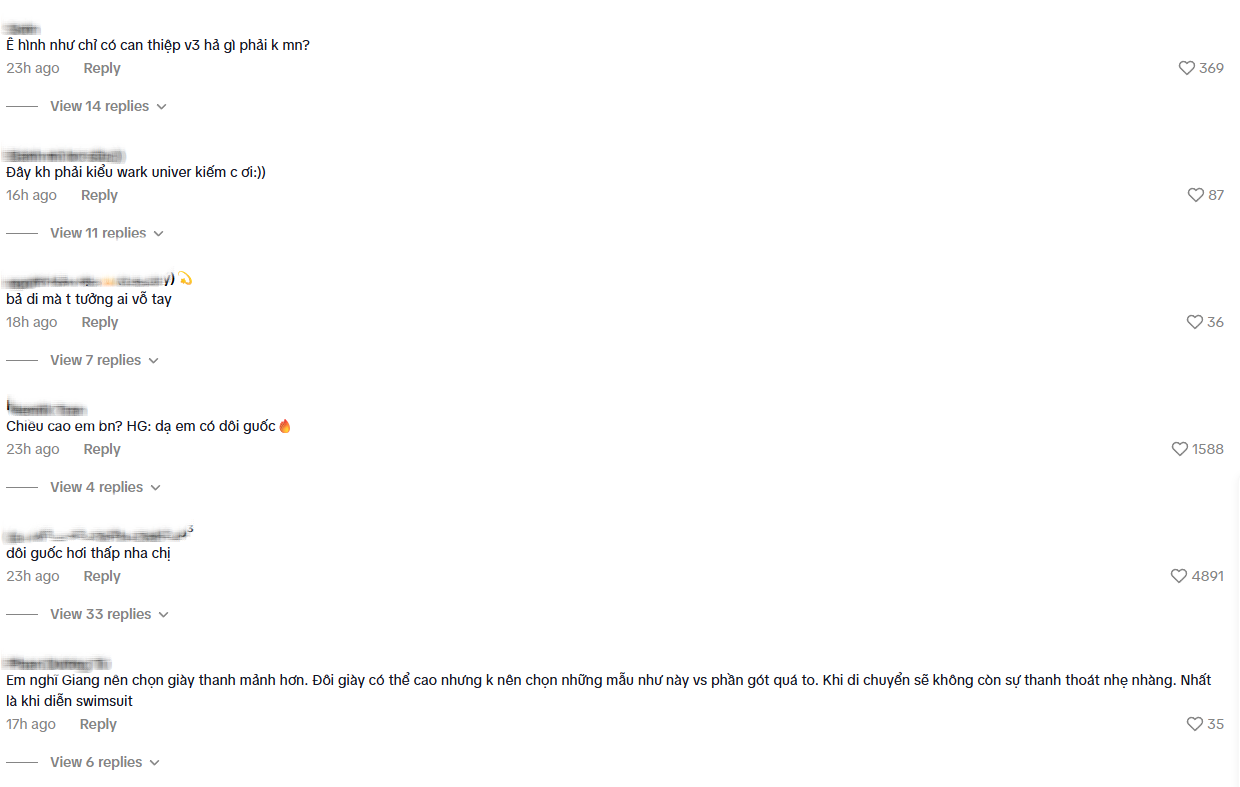The height and width of the screenshot is (787, 1240).
Task: Show "View 6 replies" thread
Action: [x=104, y=762]
